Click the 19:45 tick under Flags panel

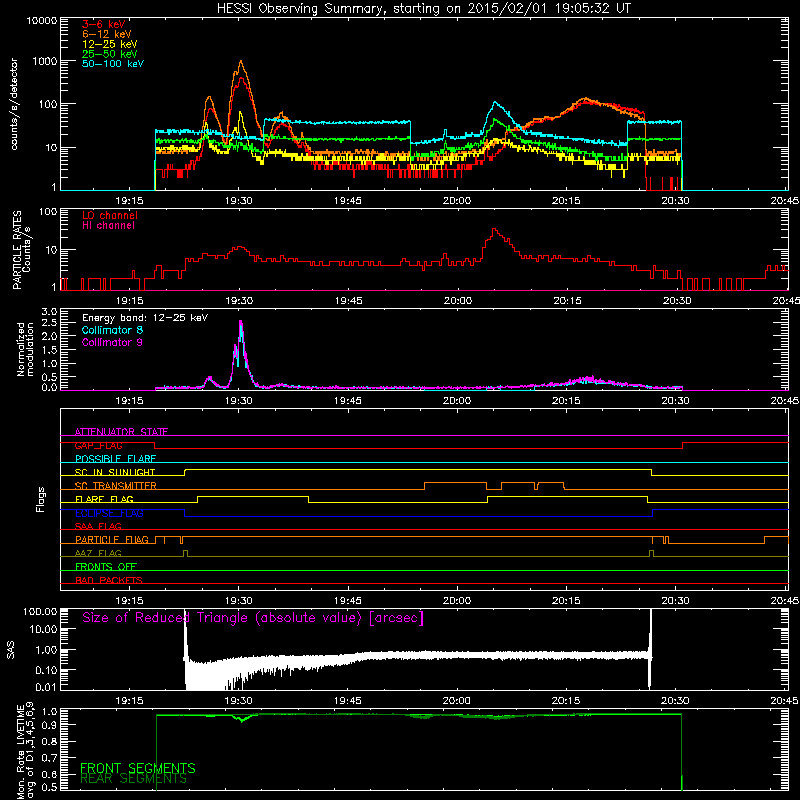click(348, 601)
